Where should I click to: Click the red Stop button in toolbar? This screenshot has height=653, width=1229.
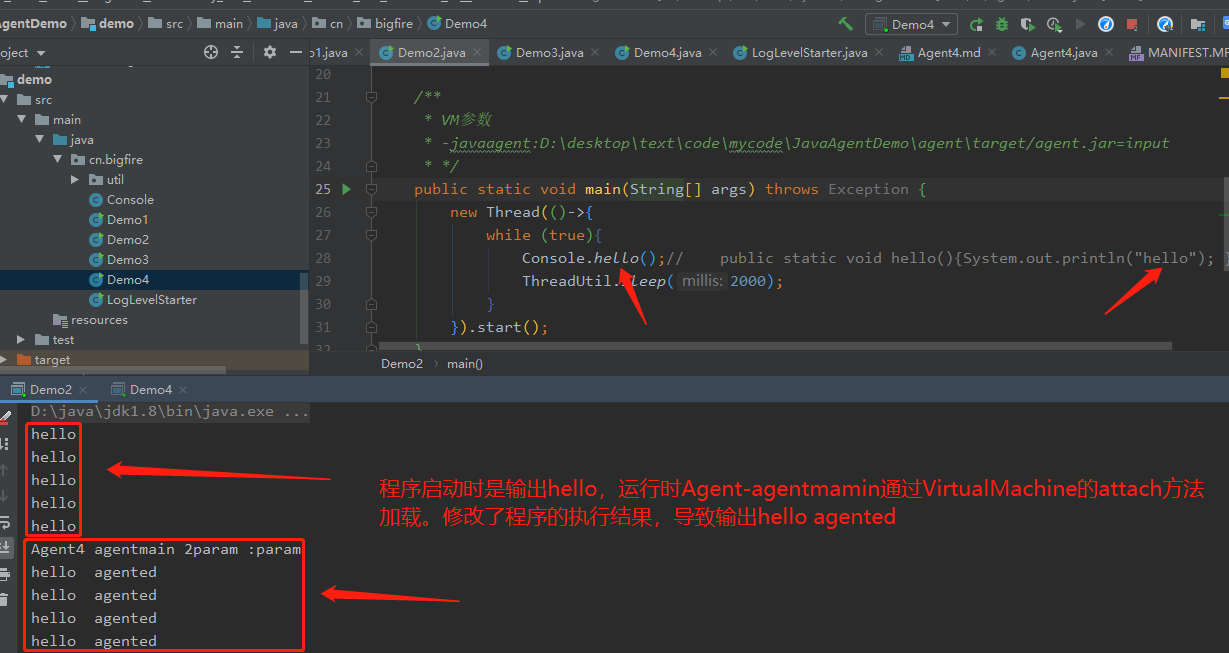[1132, 24]
